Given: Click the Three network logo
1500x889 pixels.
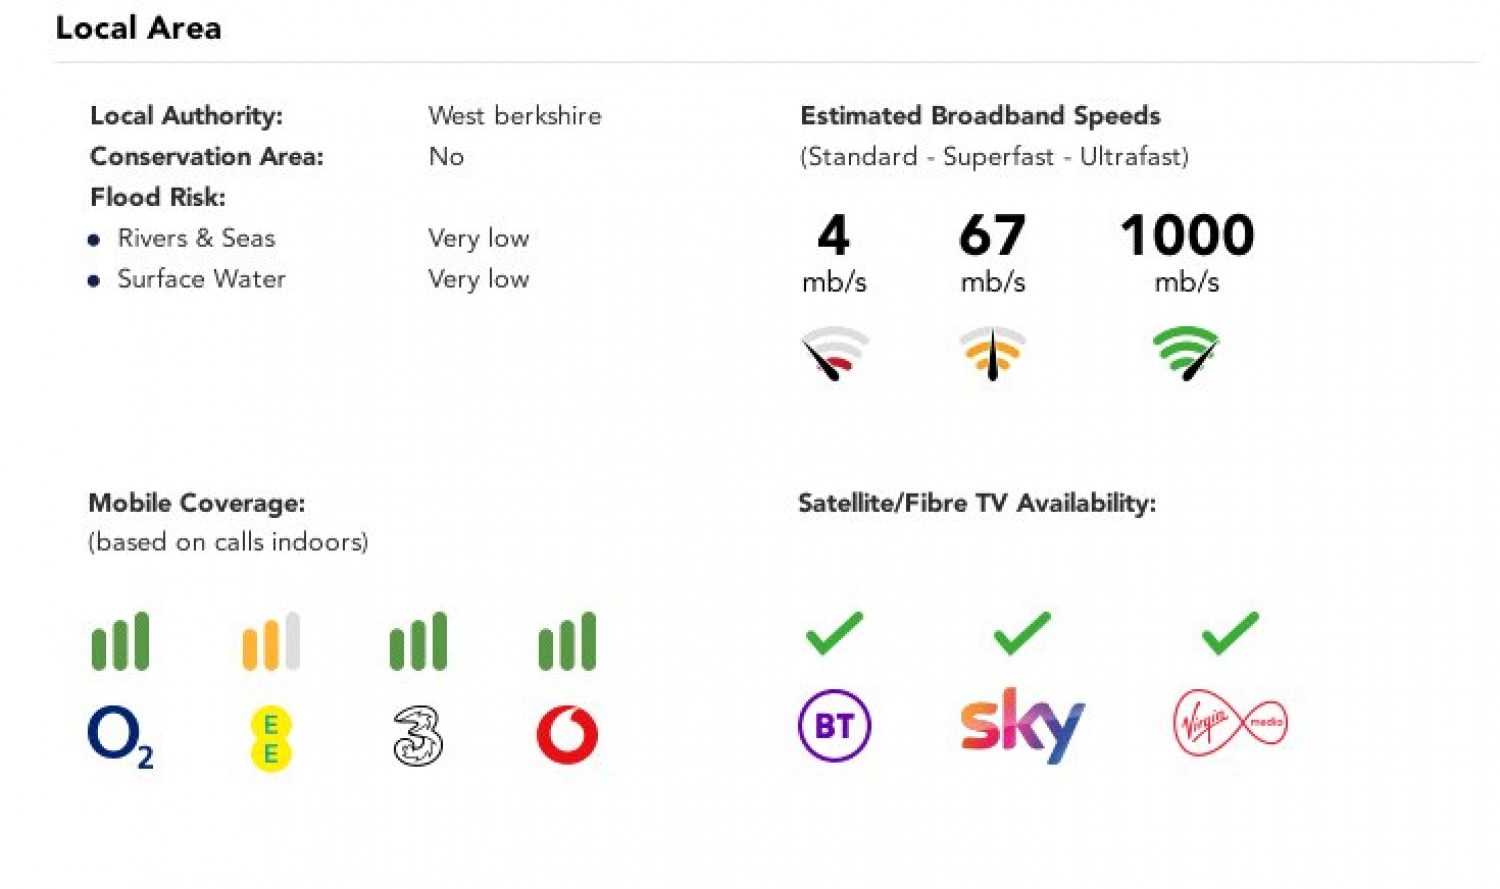Looking at the screenshot, I should click(418, 736).
